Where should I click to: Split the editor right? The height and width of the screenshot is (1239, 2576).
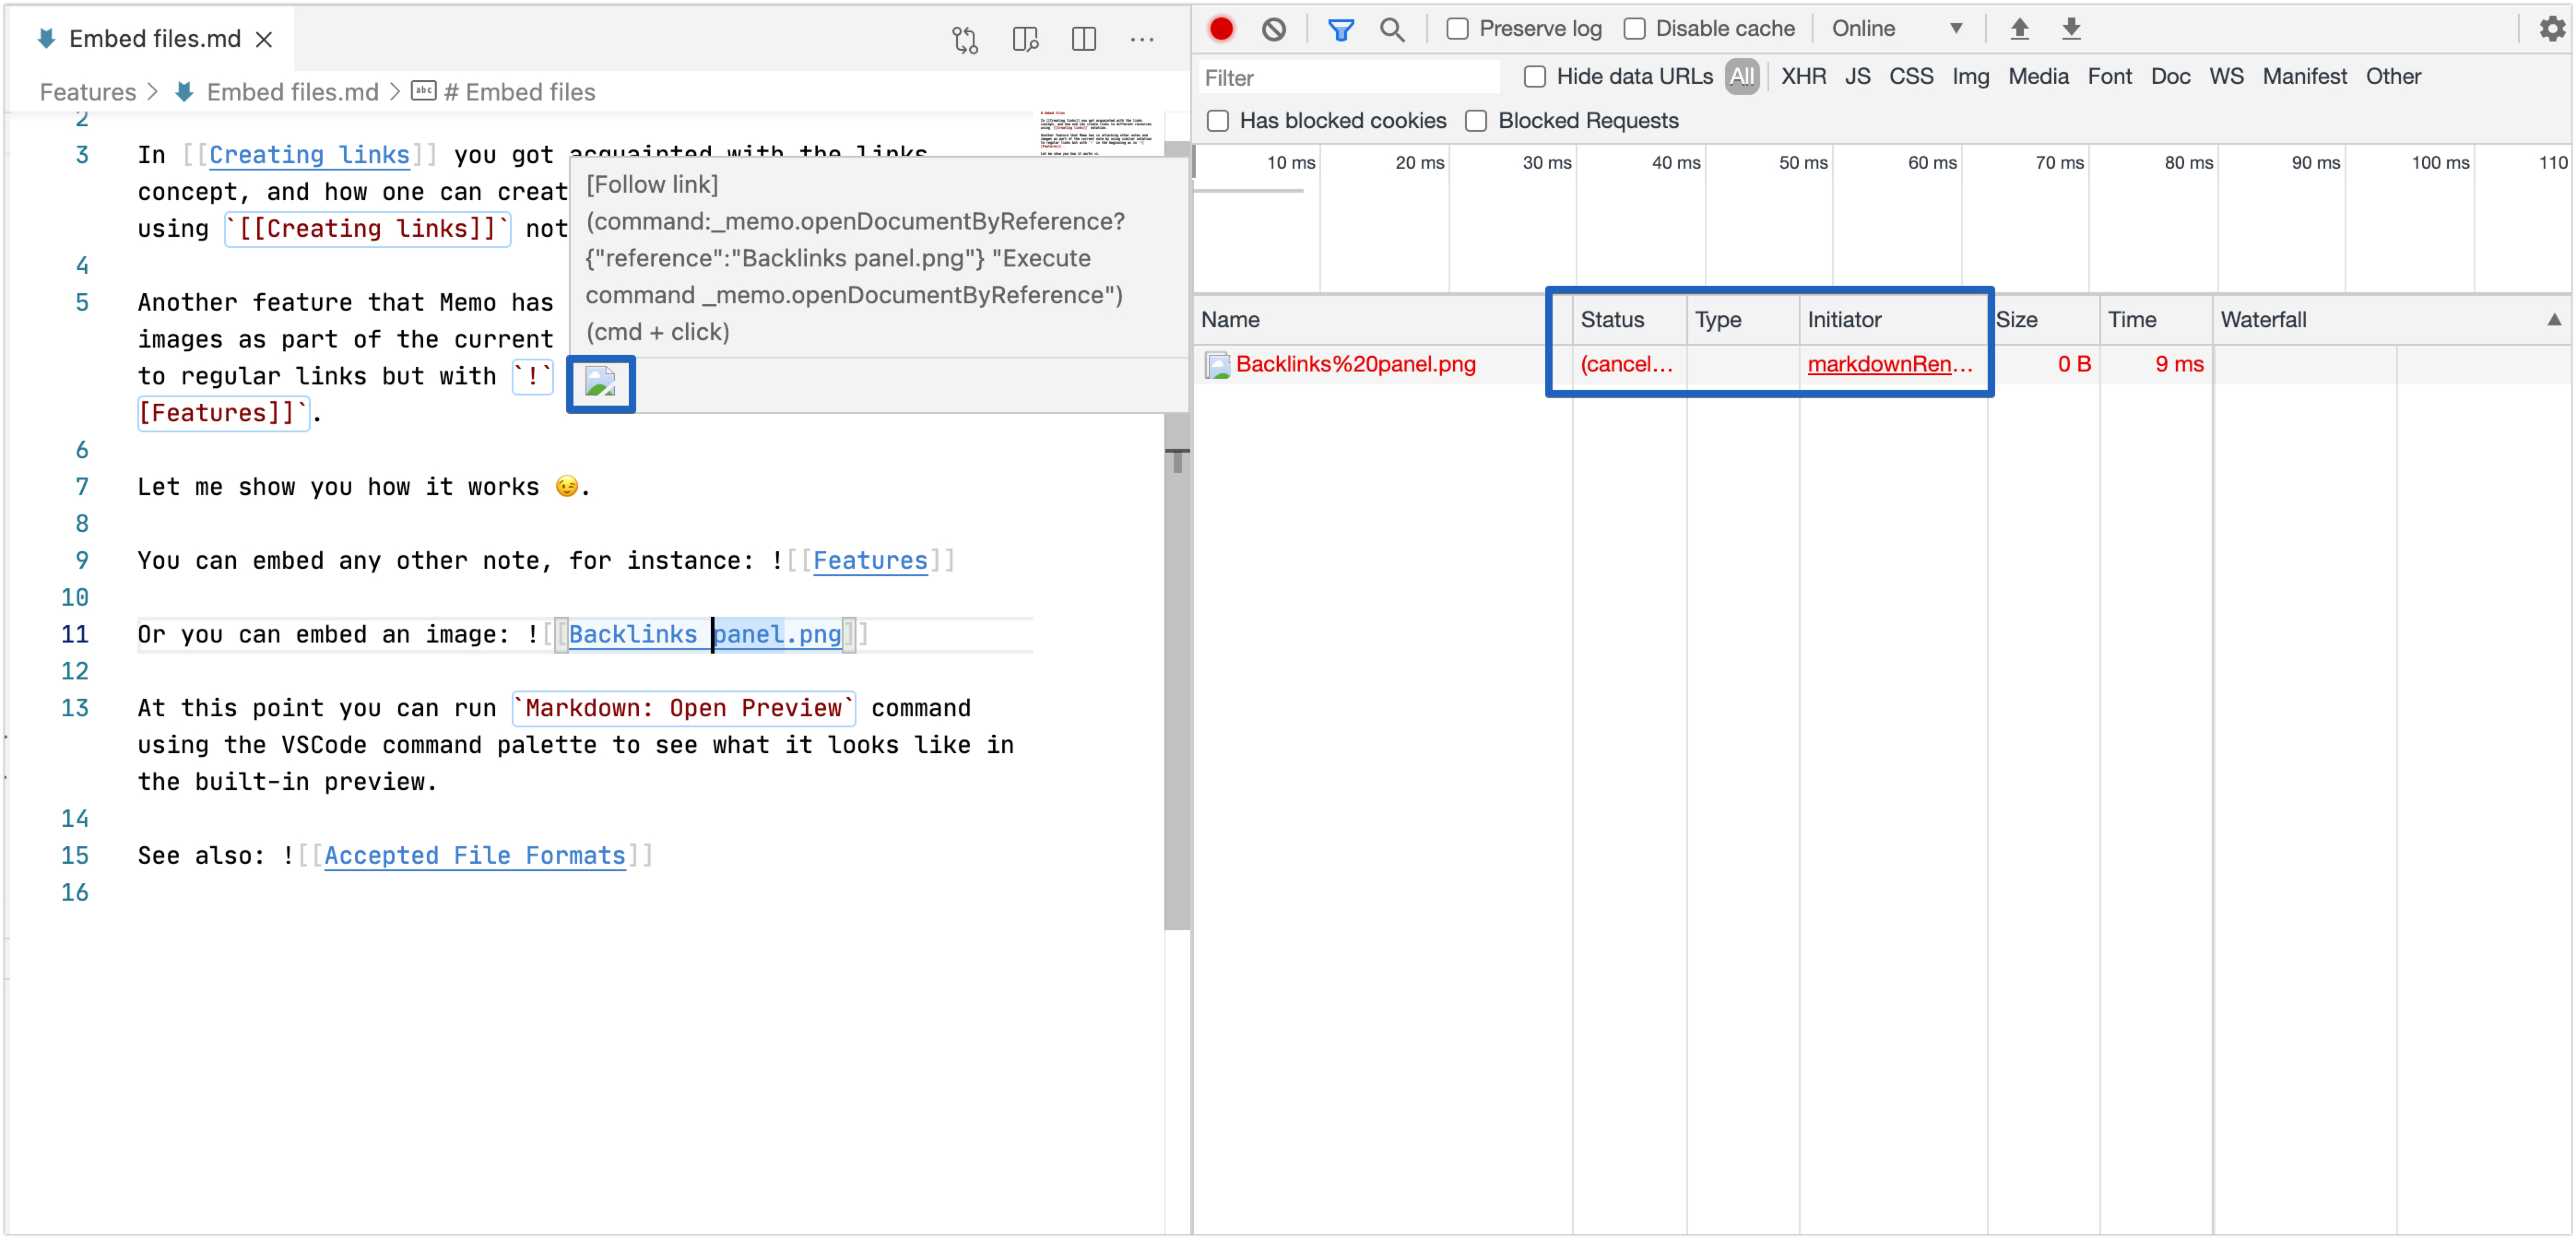1084,40
